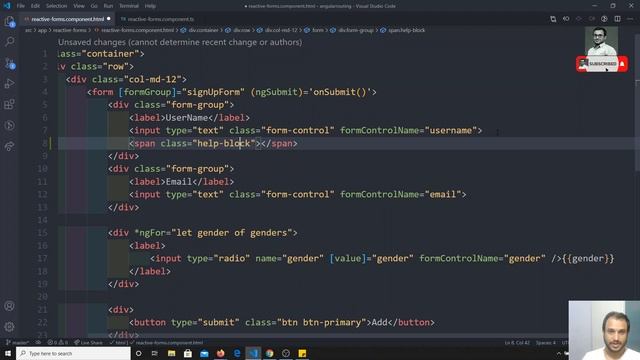Open the File menu
Image resolution: width=640 pixels, height=360 pixels.
(20, 6)
